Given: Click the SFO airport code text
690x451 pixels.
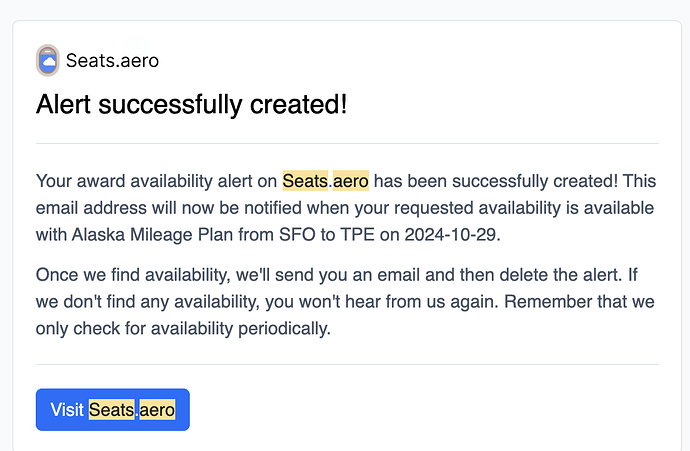Looking at the screenshot, I should coord(297,235).
